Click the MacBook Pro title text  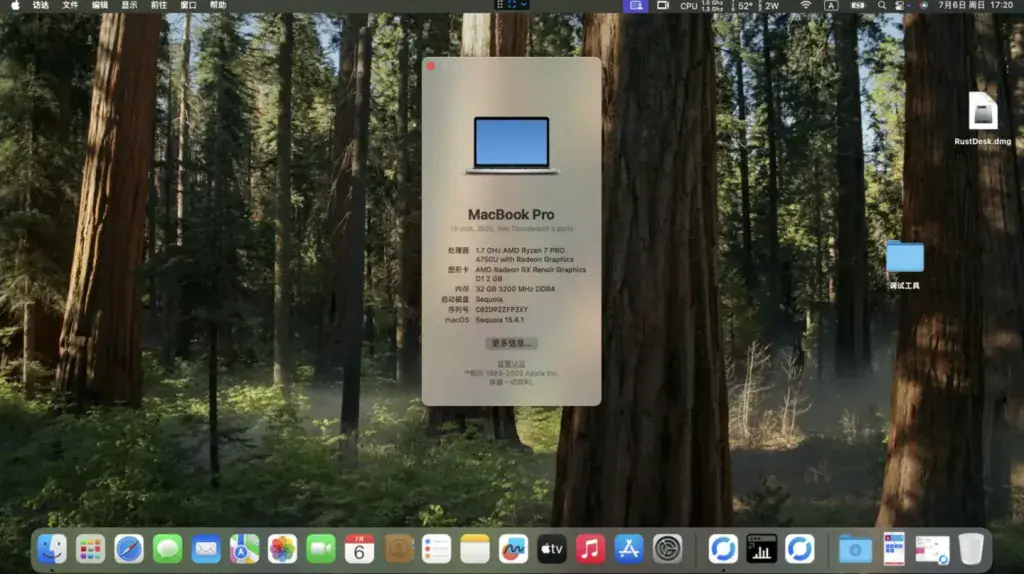[511, 214]
